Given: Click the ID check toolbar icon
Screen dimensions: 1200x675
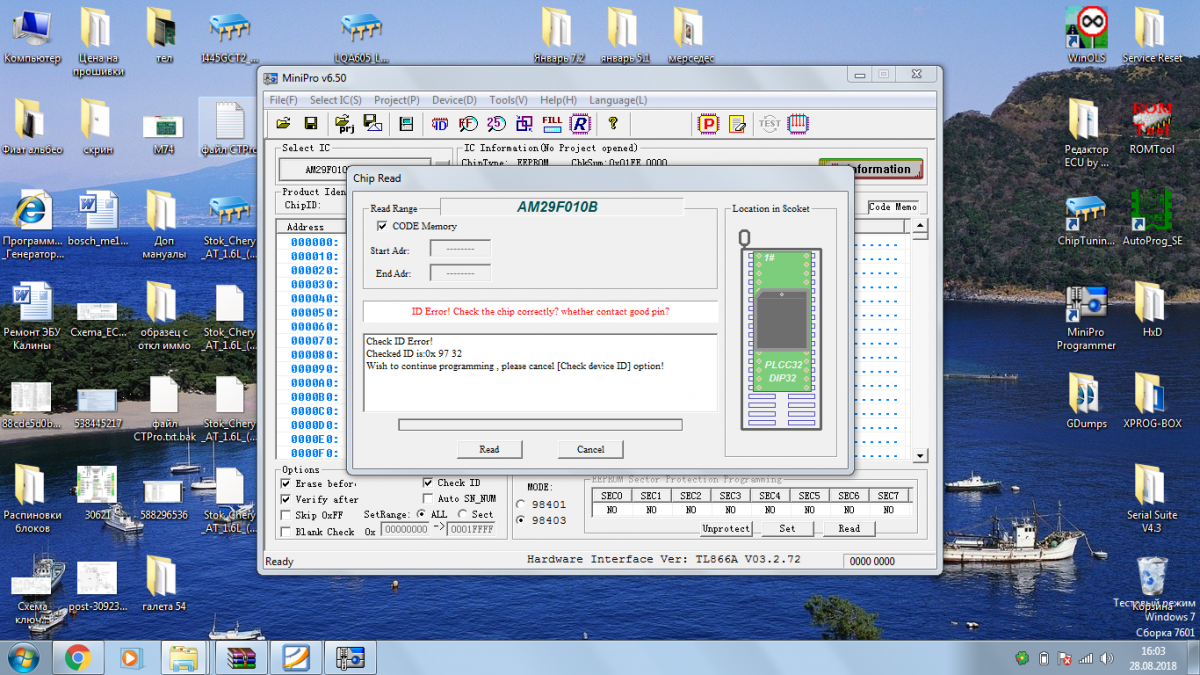Looking at the screenshot, I should [x=439, y=123].
